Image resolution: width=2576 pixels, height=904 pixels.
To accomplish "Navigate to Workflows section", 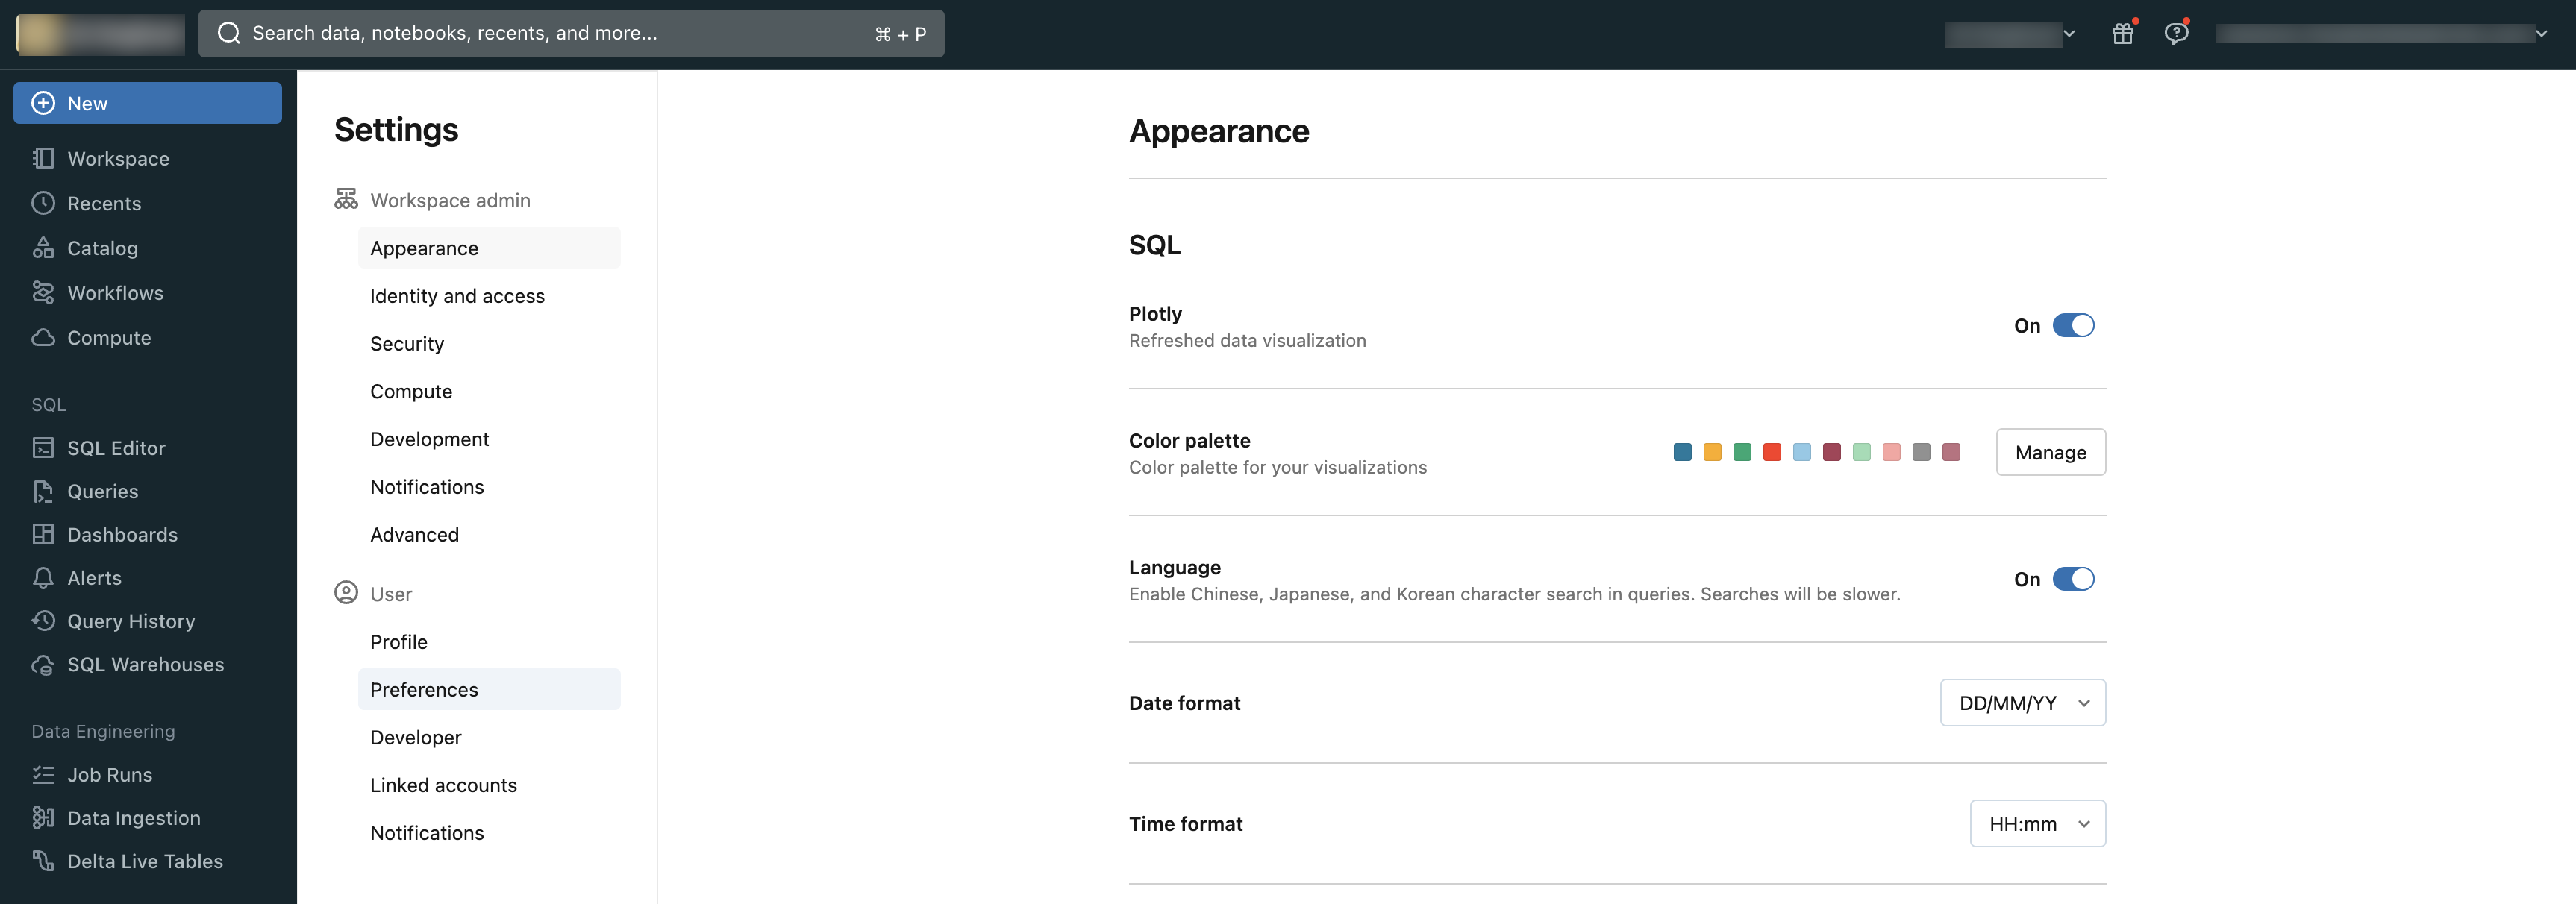I will pos(113,294).
